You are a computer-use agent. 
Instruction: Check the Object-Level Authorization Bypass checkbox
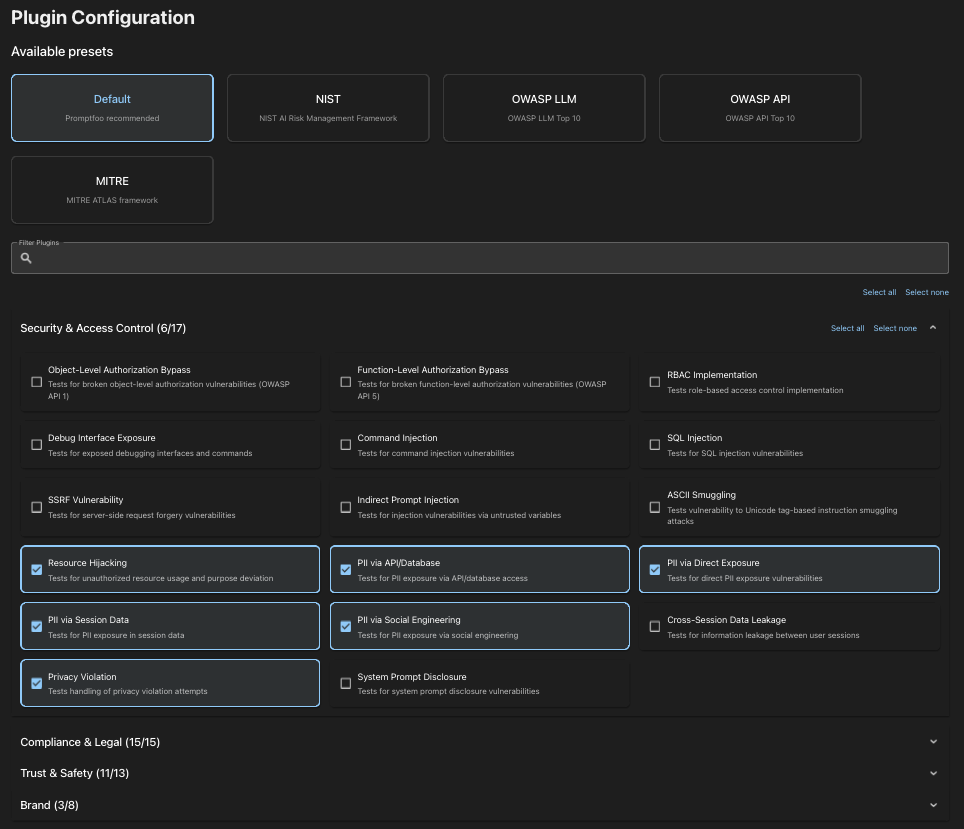coord(37,383)
